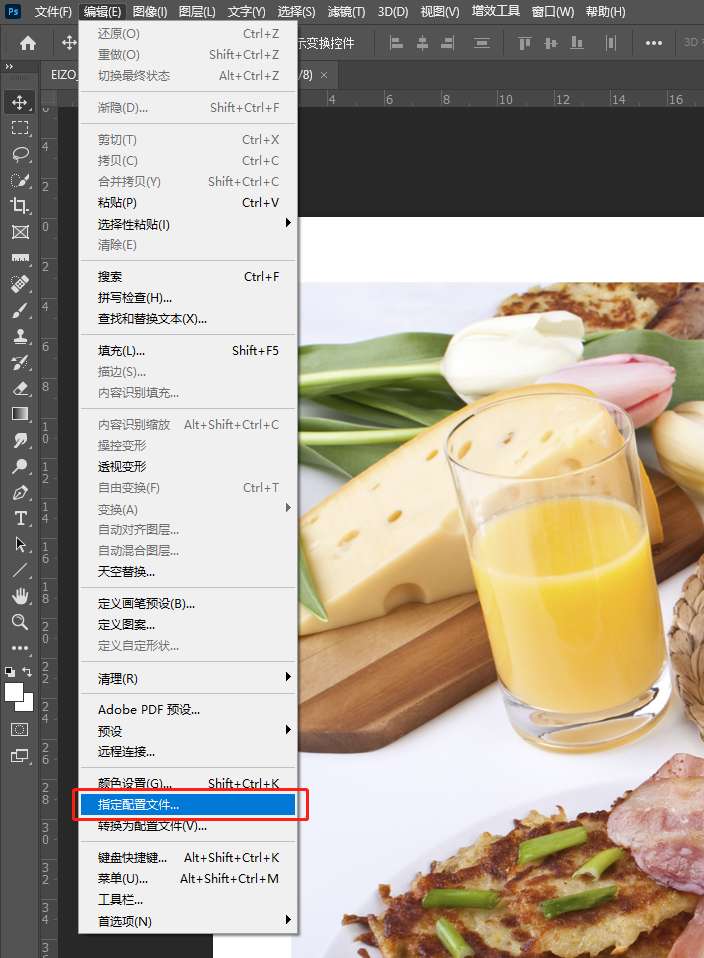This screenshot has height=958, width=704.
Task: Close the open document tab
Action: [x=324, y=75]
